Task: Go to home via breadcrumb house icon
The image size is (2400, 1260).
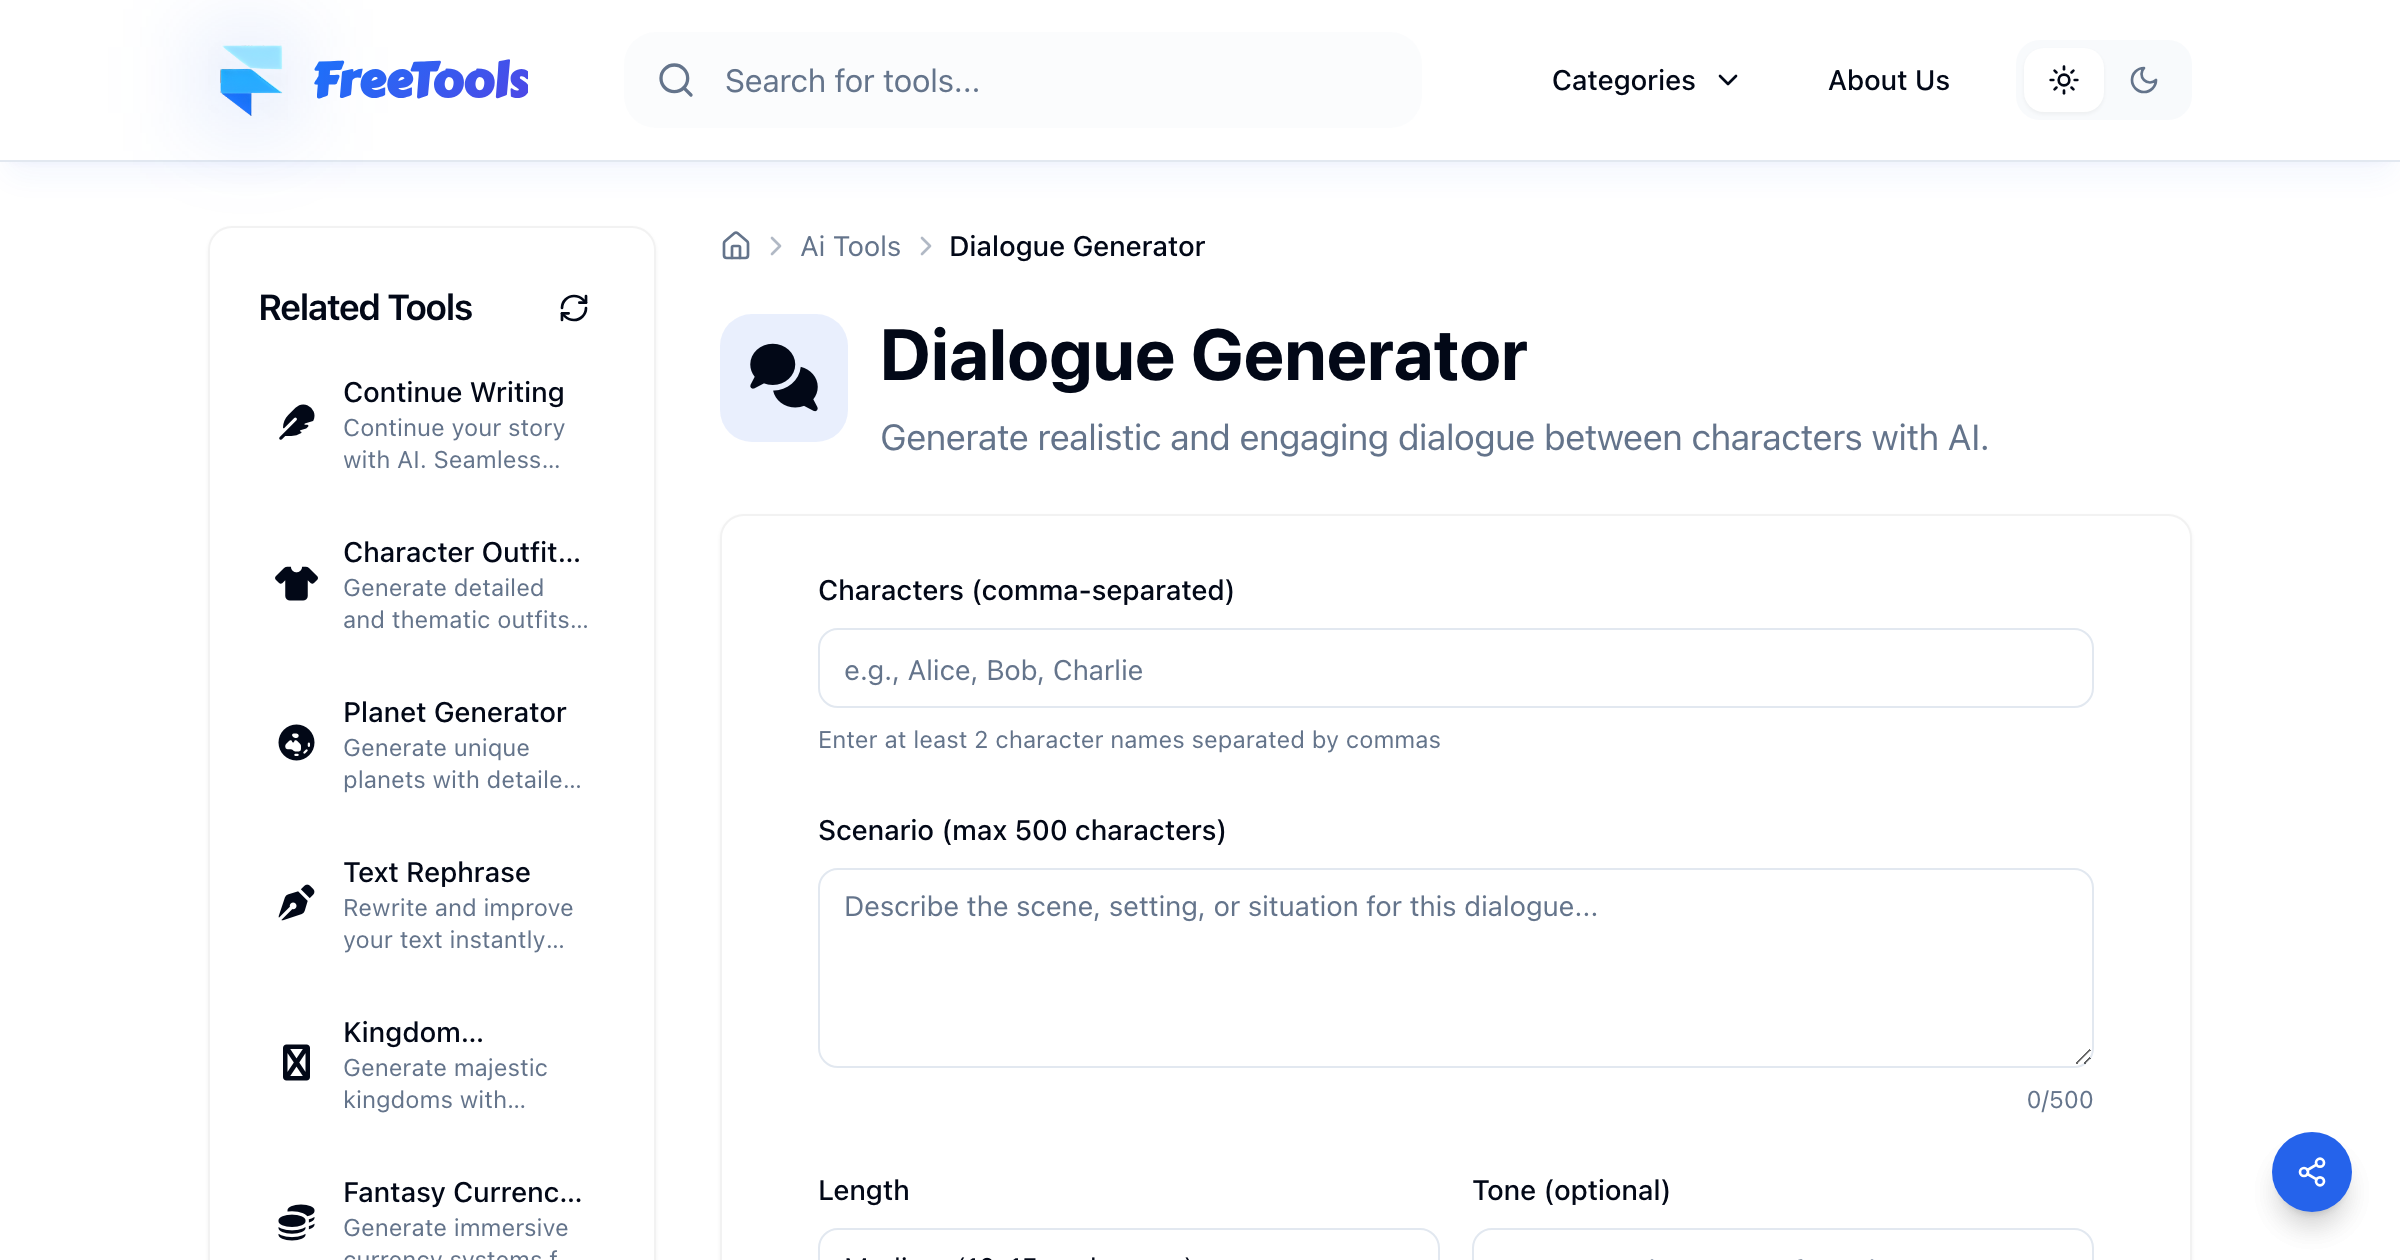Action: (736, 246)
